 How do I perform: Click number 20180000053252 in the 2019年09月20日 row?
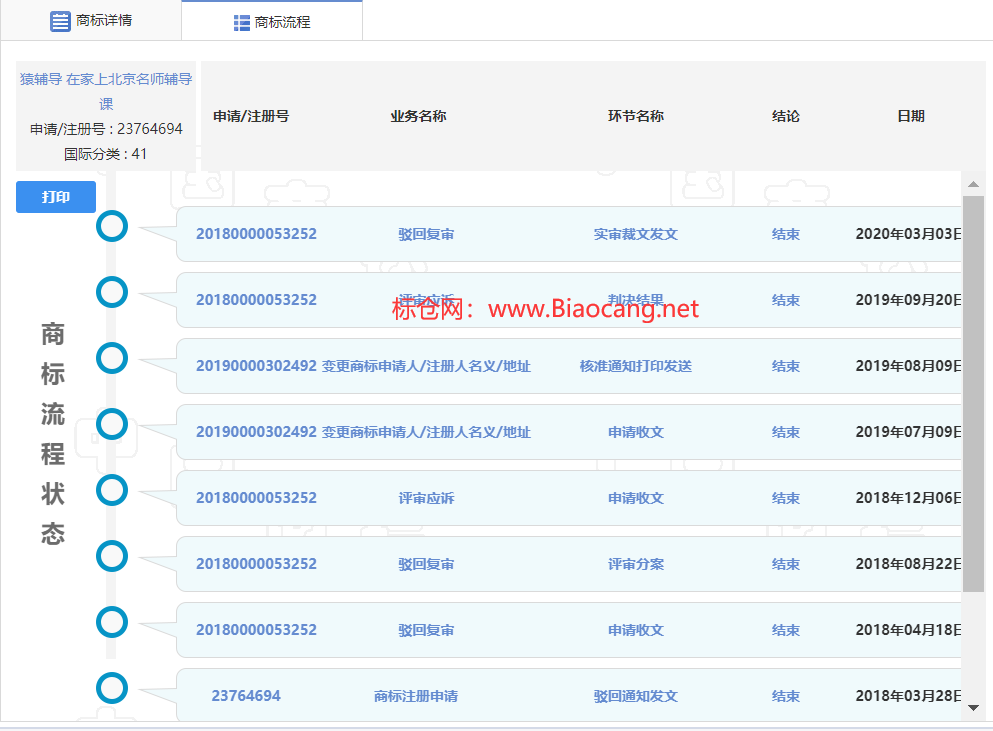(256, 300)
